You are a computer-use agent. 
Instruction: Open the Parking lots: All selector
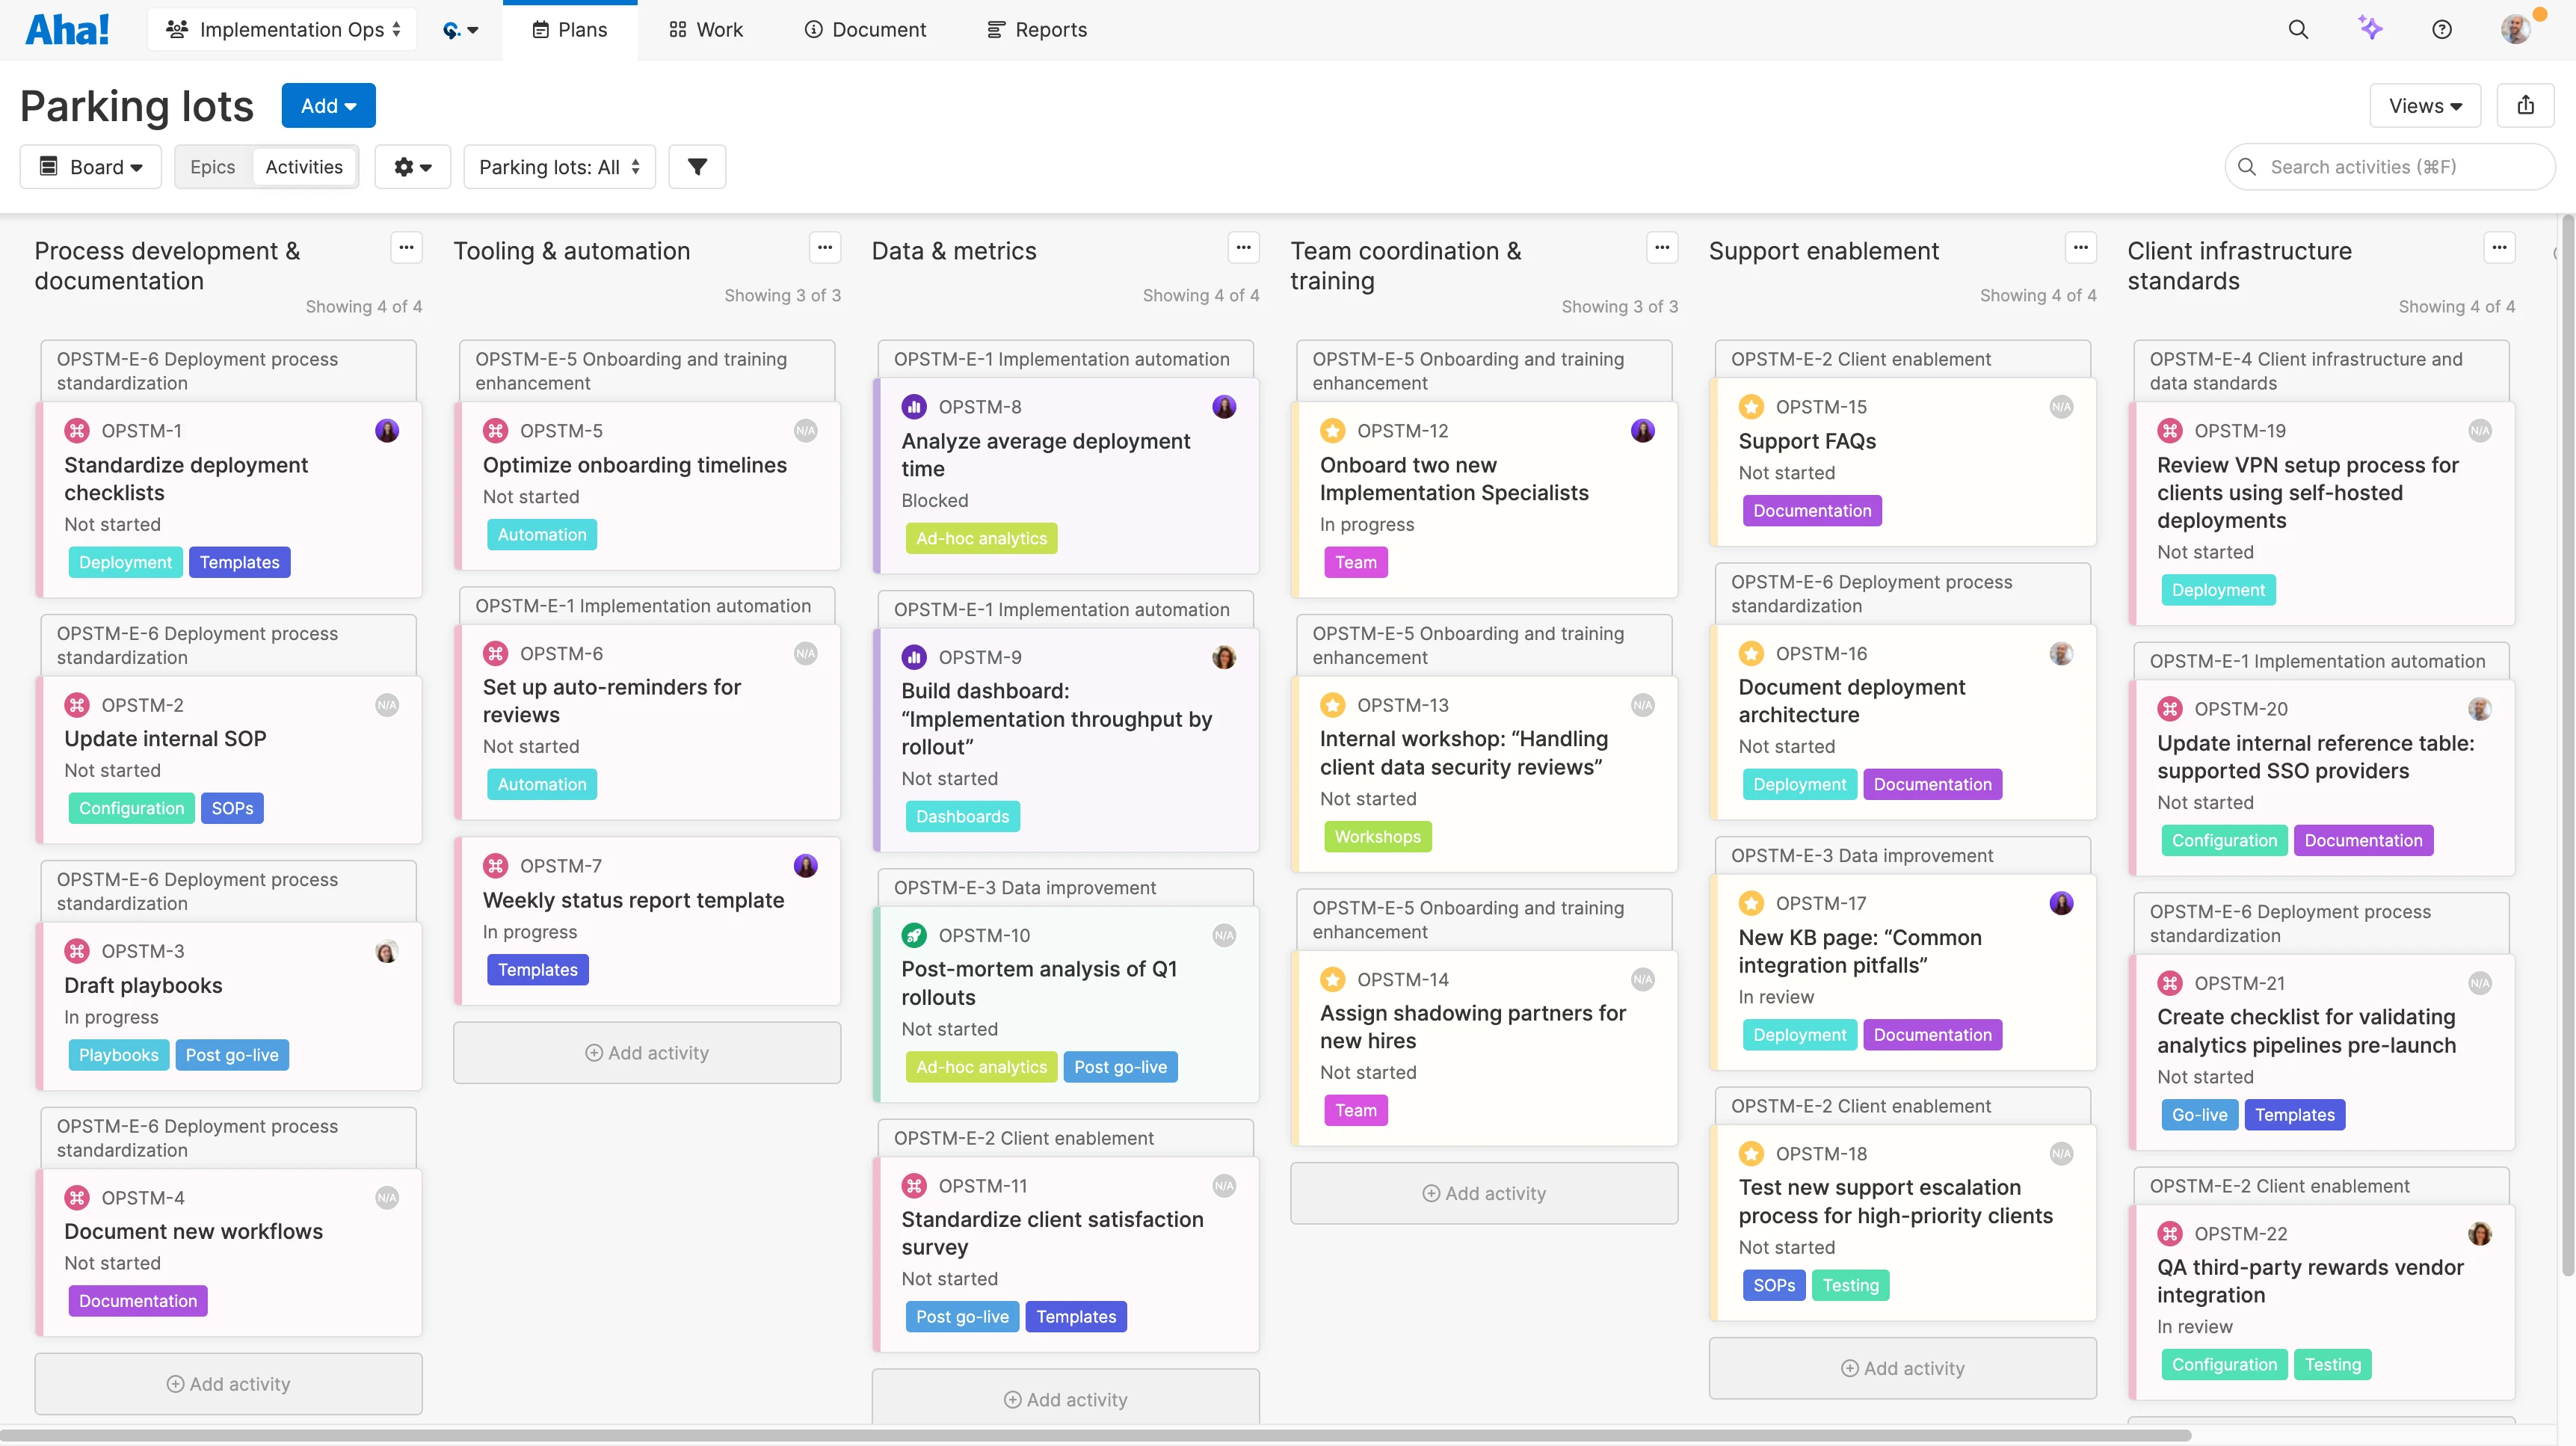click(x=558, y=166)
